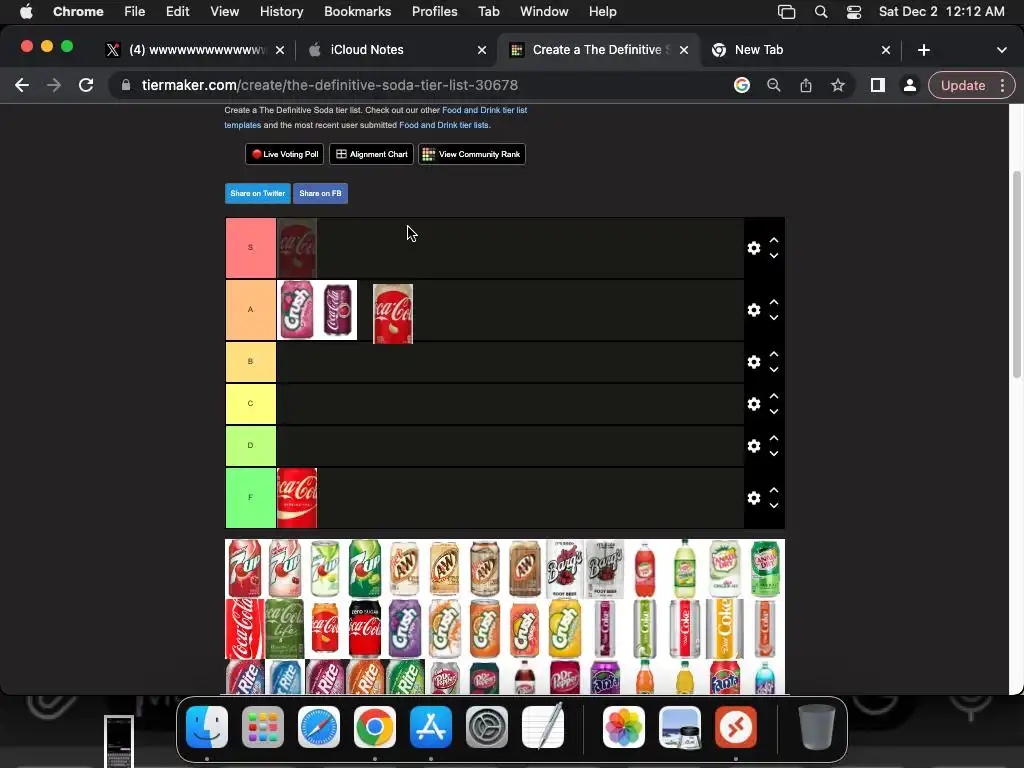The height and width of the screenshot is (768, 1024).
Task: Open the View menu
Action: pos(224,12)
